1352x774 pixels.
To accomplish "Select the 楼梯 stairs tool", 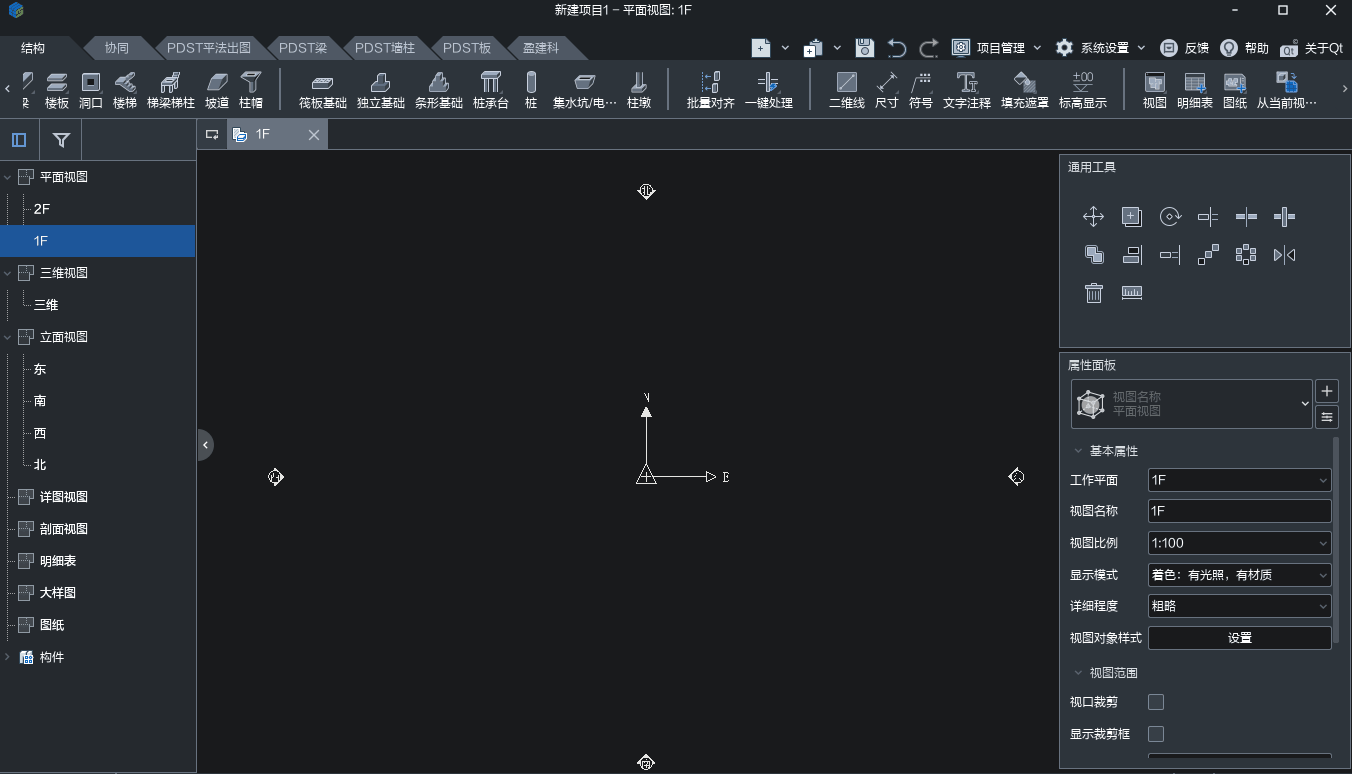I will click(125, 89).
